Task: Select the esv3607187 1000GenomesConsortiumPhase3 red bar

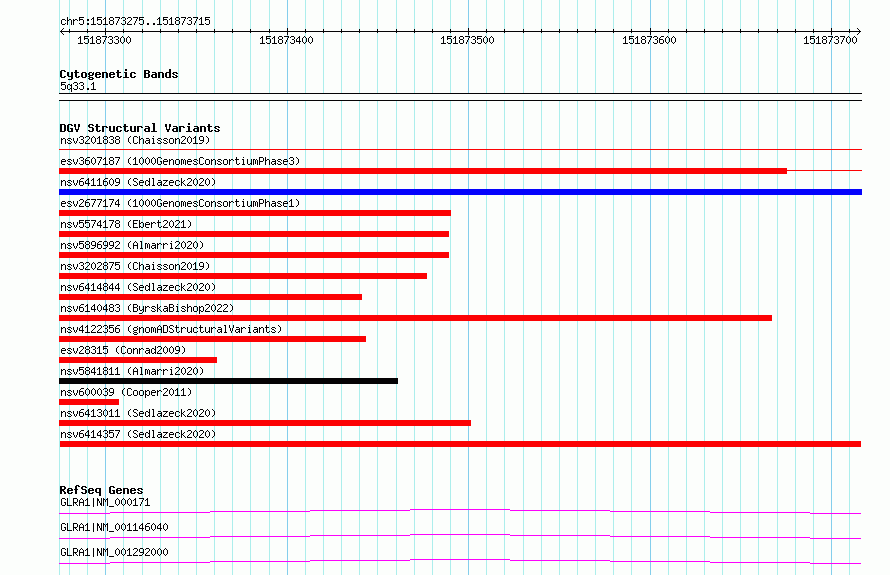Action: (x=423, y=171)
